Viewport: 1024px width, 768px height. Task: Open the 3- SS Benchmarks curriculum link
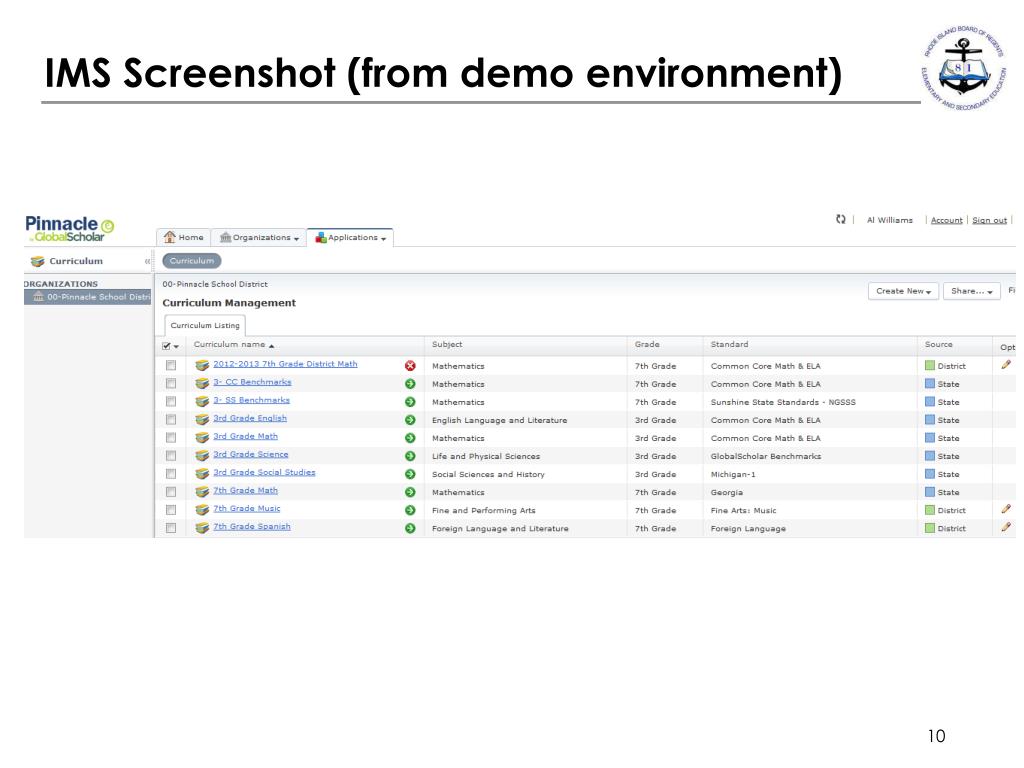pos(251,400)
